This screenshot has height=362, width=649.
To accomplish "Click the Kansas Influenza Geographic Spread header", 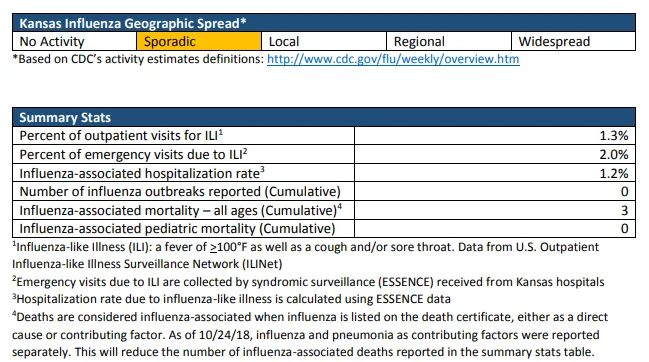I will (324, 23).
